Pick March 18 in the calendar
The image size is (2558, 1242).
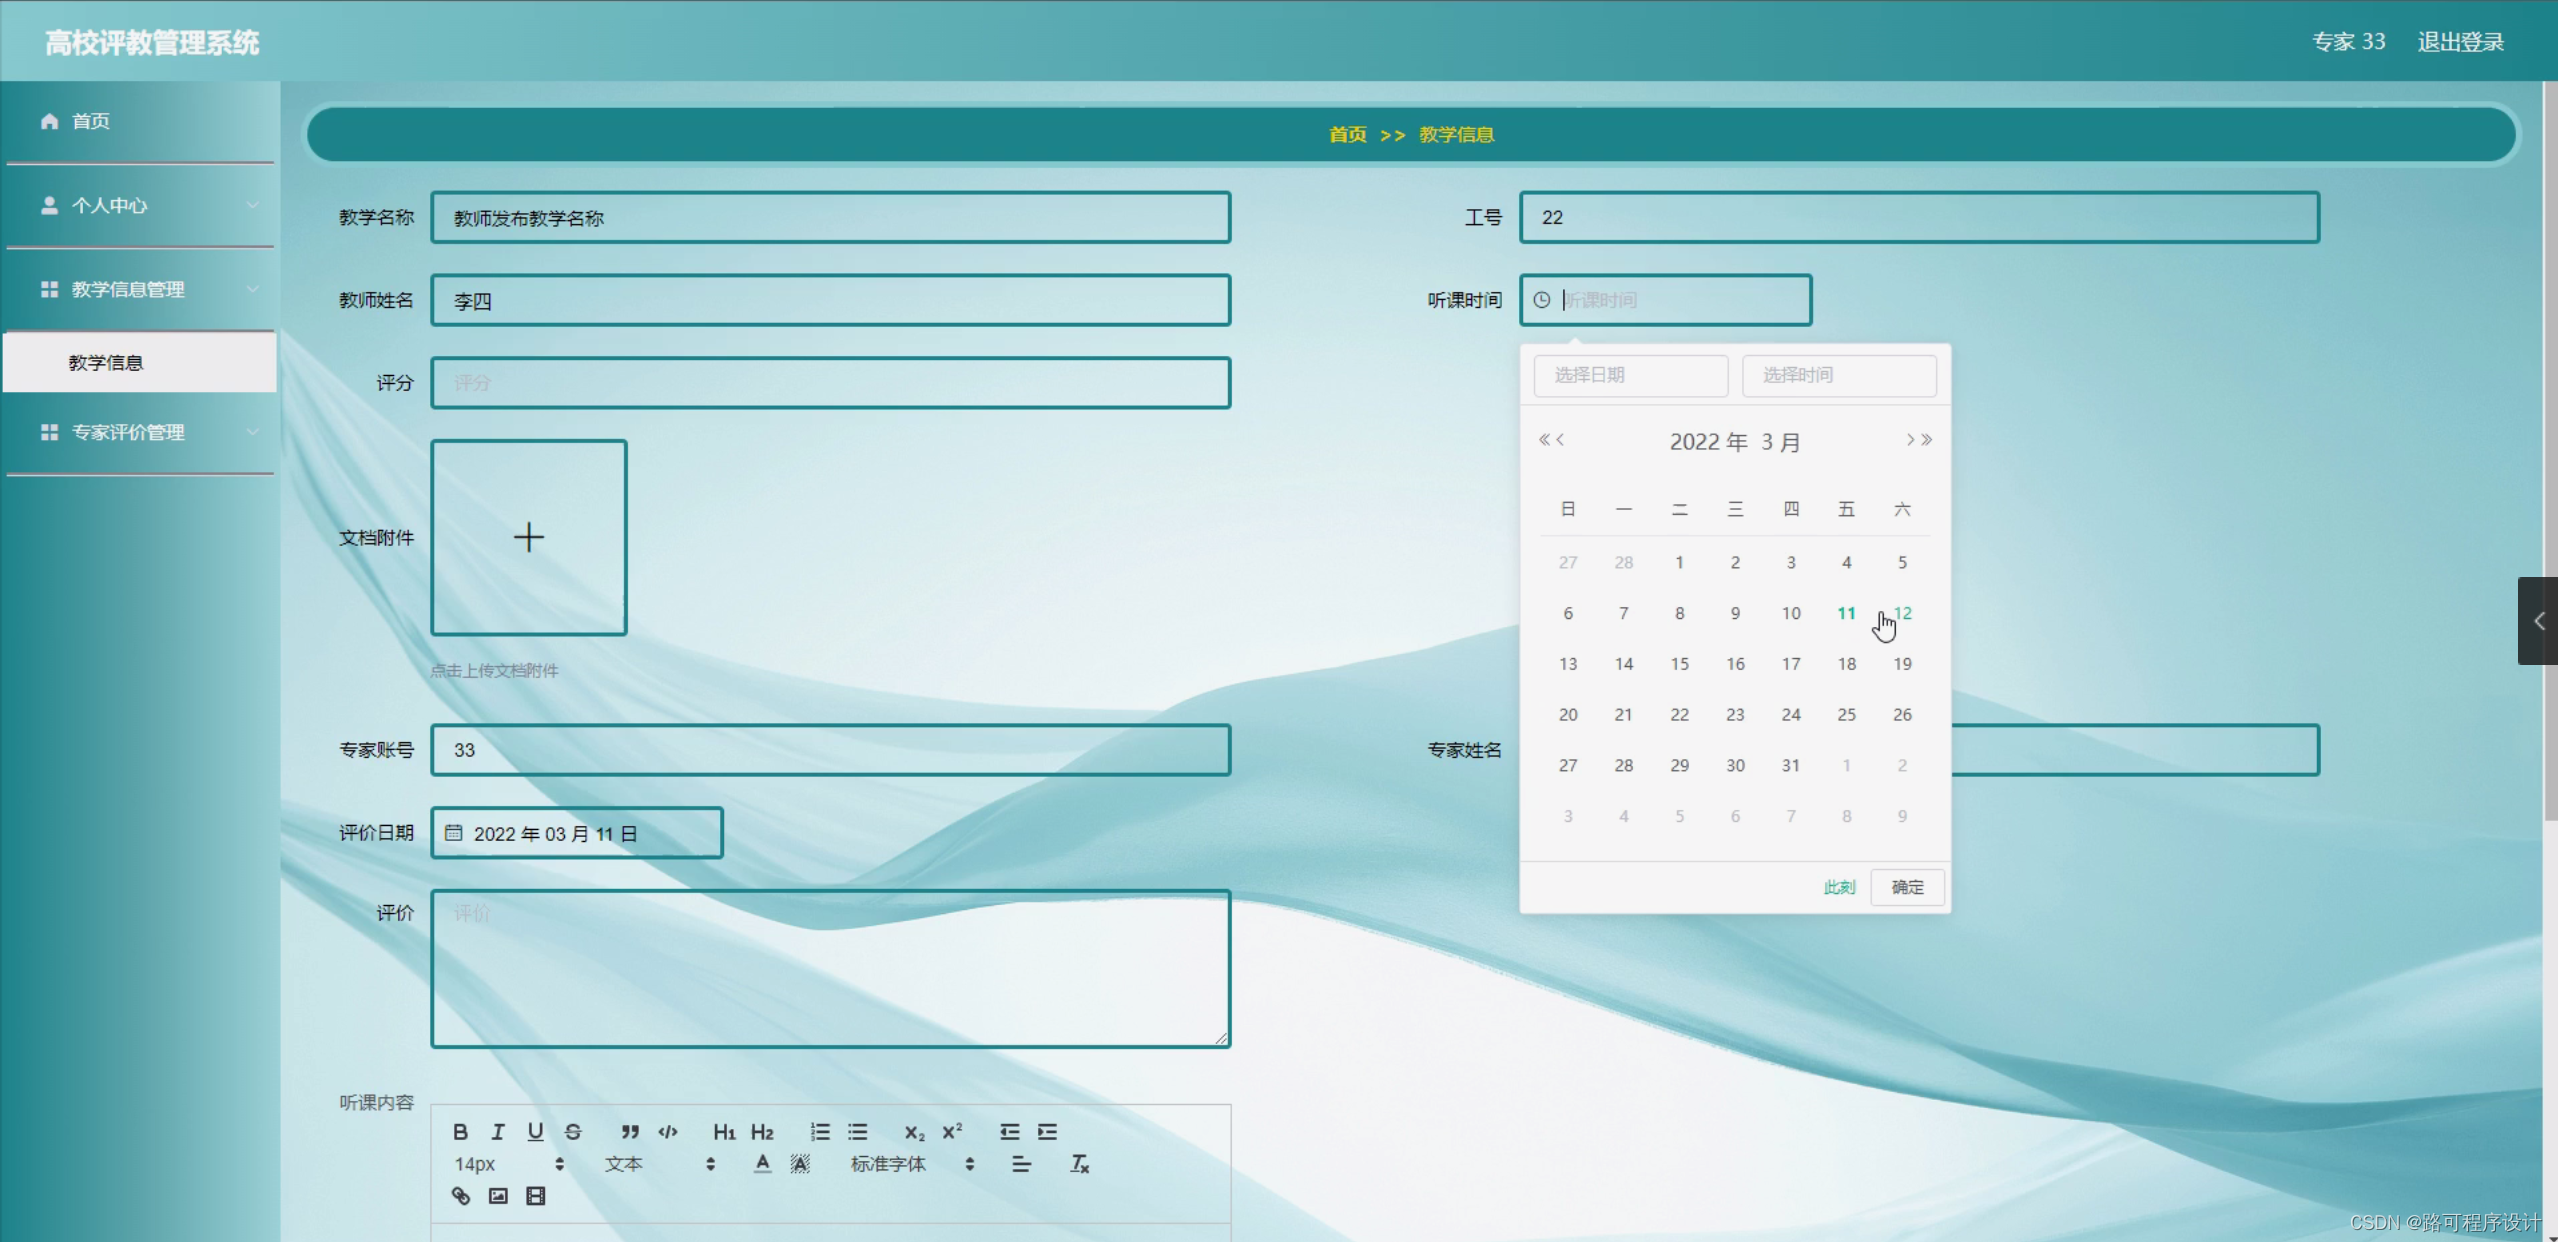coord(1846,664)
